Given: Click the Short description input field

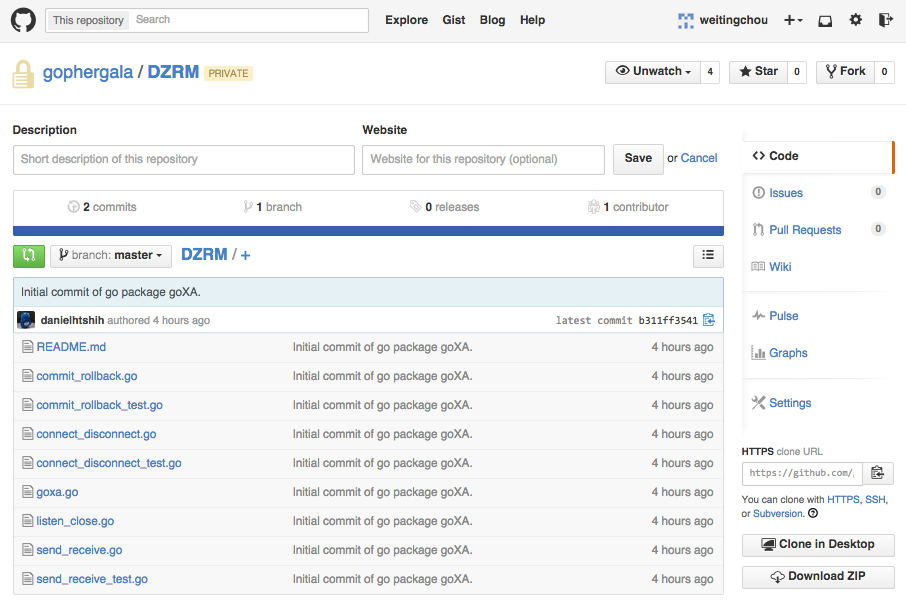Looking at the screenshot, I should point(184,159).
